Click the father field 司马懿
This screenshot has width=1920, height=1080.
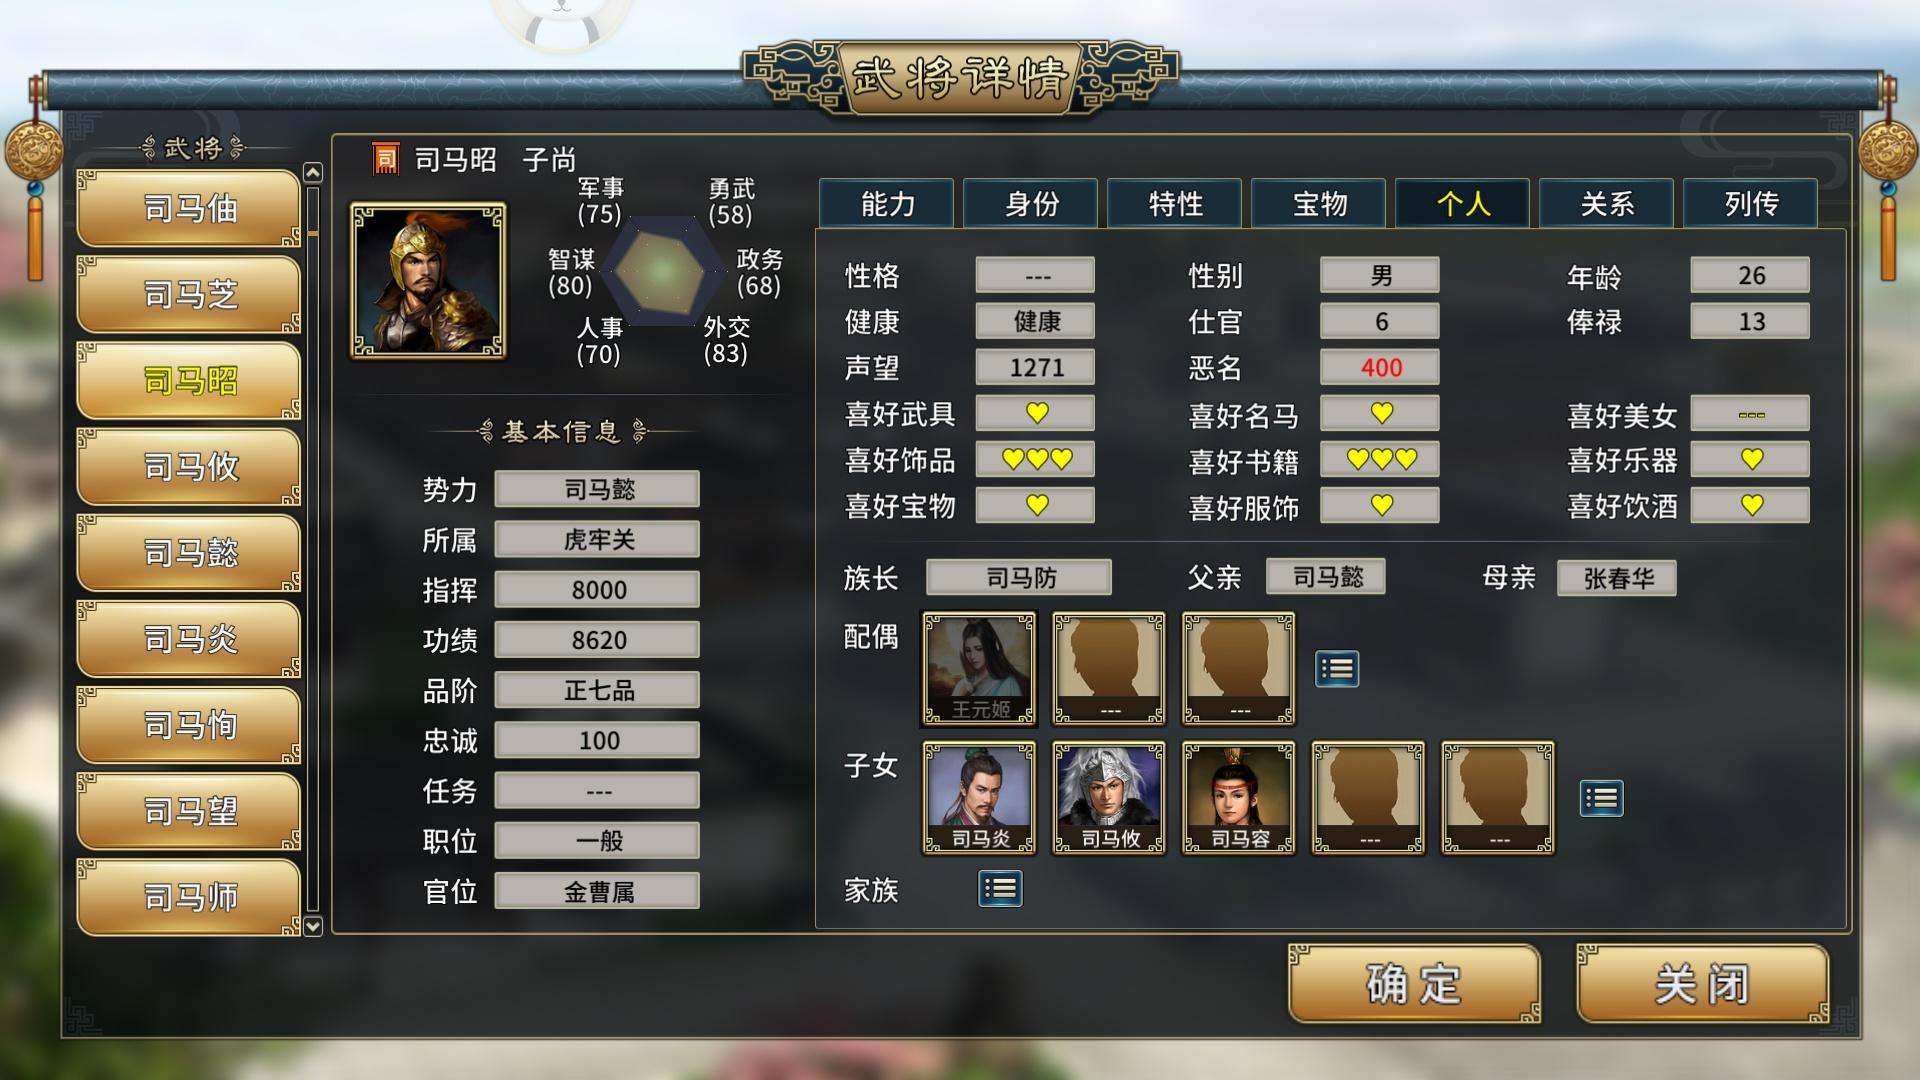[x=1326, y=577]
